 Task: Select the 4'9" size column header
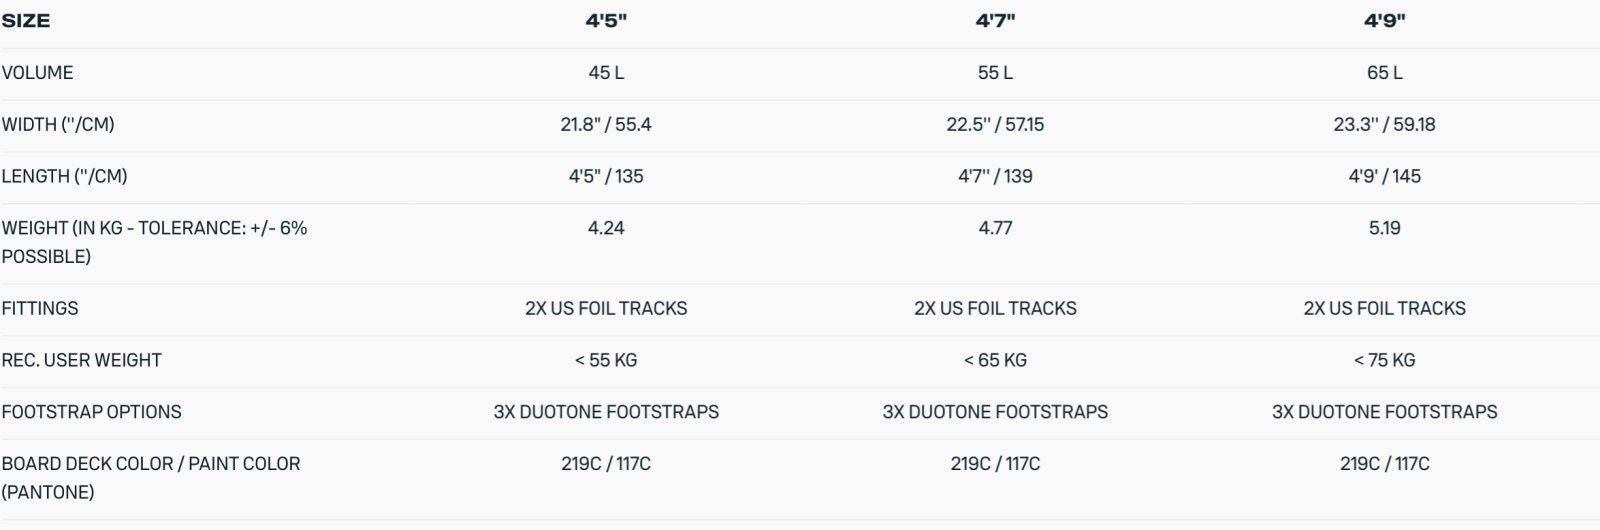point(1384,21)
